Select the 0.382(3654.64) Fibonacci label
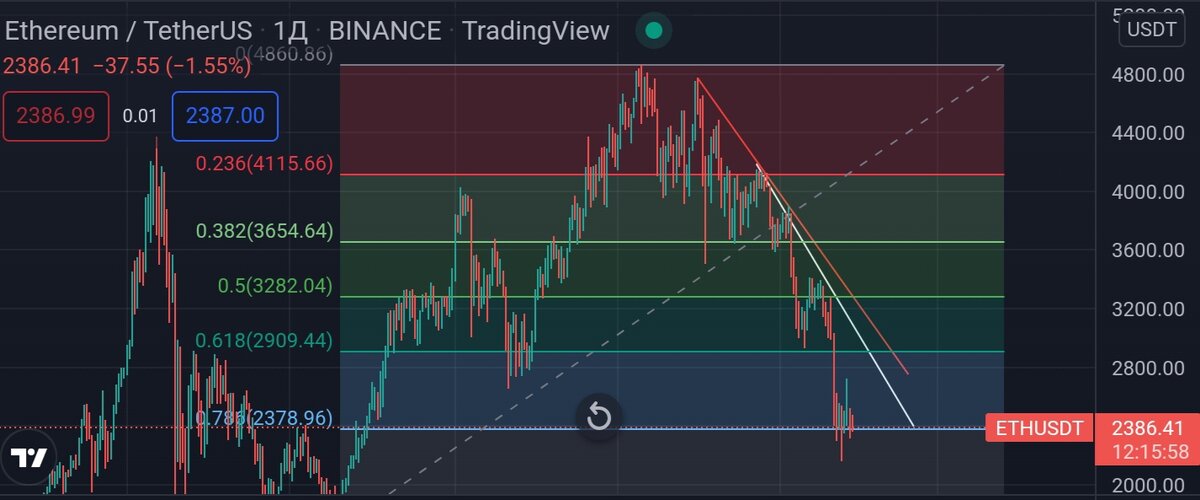Screen dimensions: 1200x500 (x=264, y=231)
